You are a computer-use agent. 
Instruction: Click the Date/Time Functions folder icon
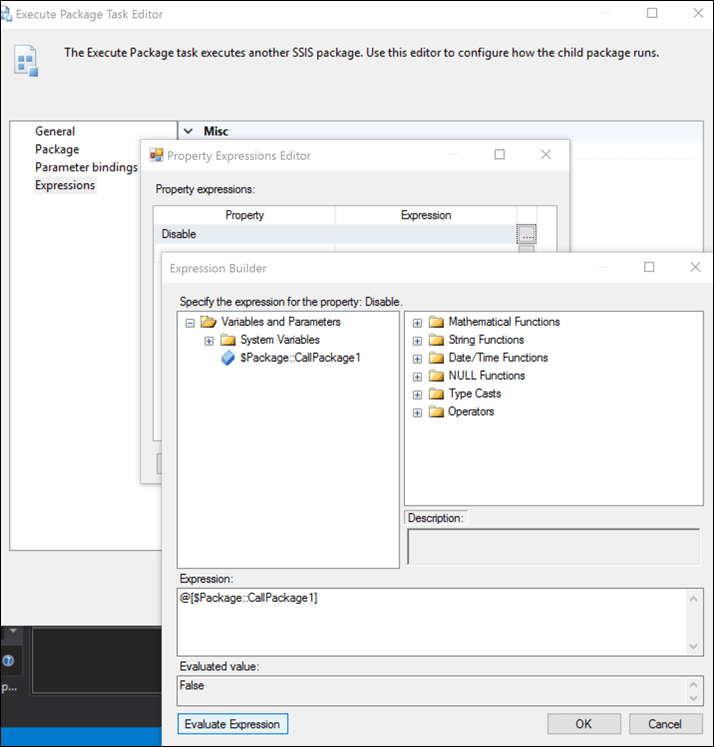[x=435, y=358]
